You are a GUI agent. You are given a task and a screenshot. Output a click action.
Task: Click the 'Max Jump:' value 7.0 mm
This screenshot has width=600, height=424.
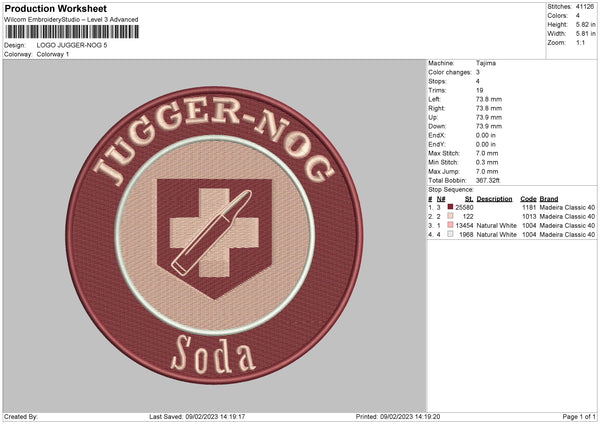point(487,171)
